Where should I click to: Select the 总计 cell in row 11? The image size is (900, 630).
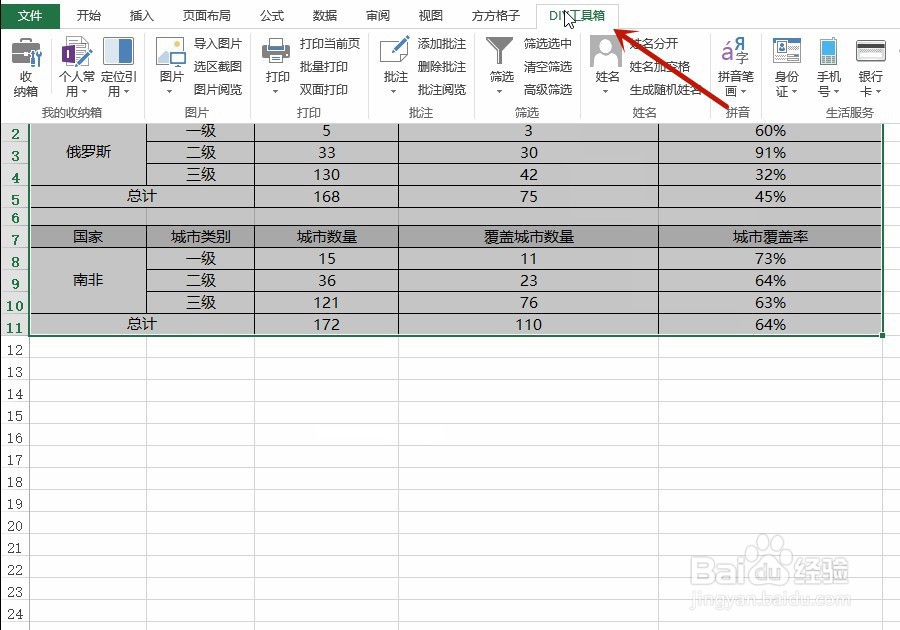tap(141, 324)
